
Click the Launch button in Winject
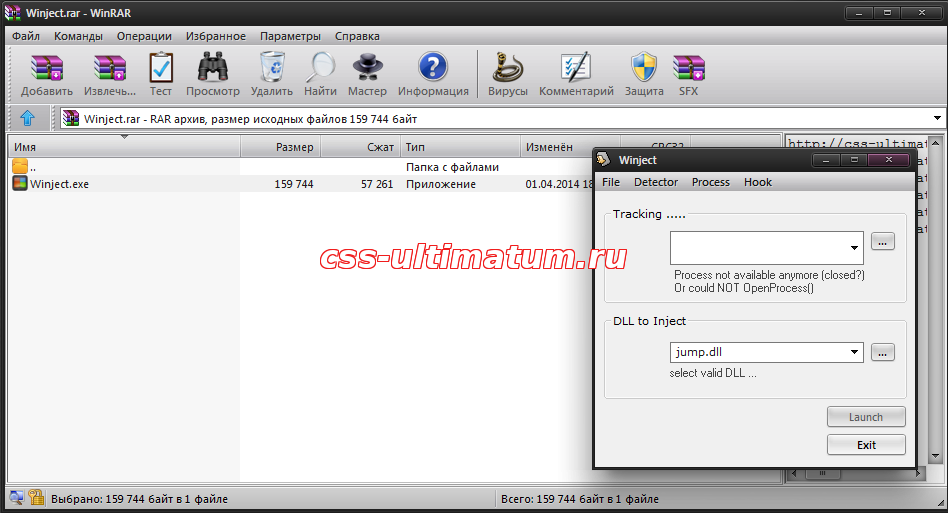[866, 417]
